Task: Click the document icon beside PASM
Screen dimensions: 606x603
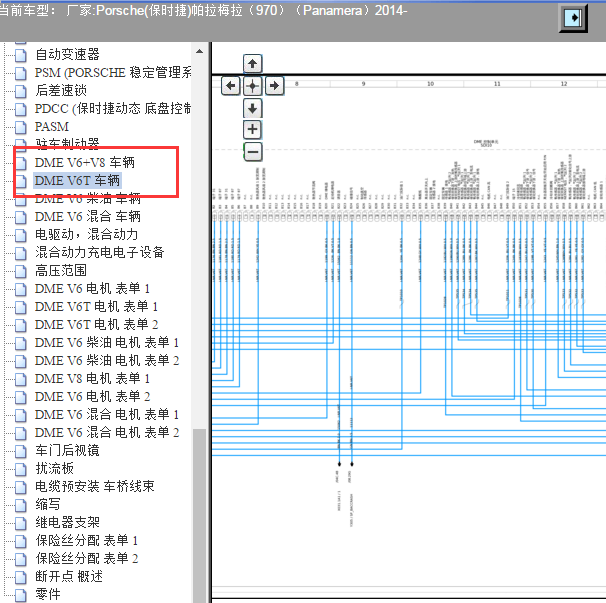Action: (21, 127)
